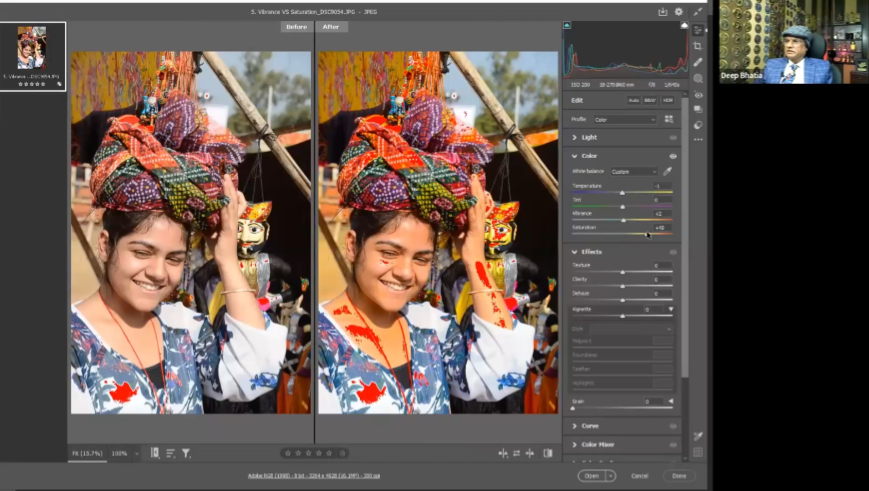Select the Crop tool in right toolbar
Viewport: 869px width, 491px height.
click(x=698, y=46)
